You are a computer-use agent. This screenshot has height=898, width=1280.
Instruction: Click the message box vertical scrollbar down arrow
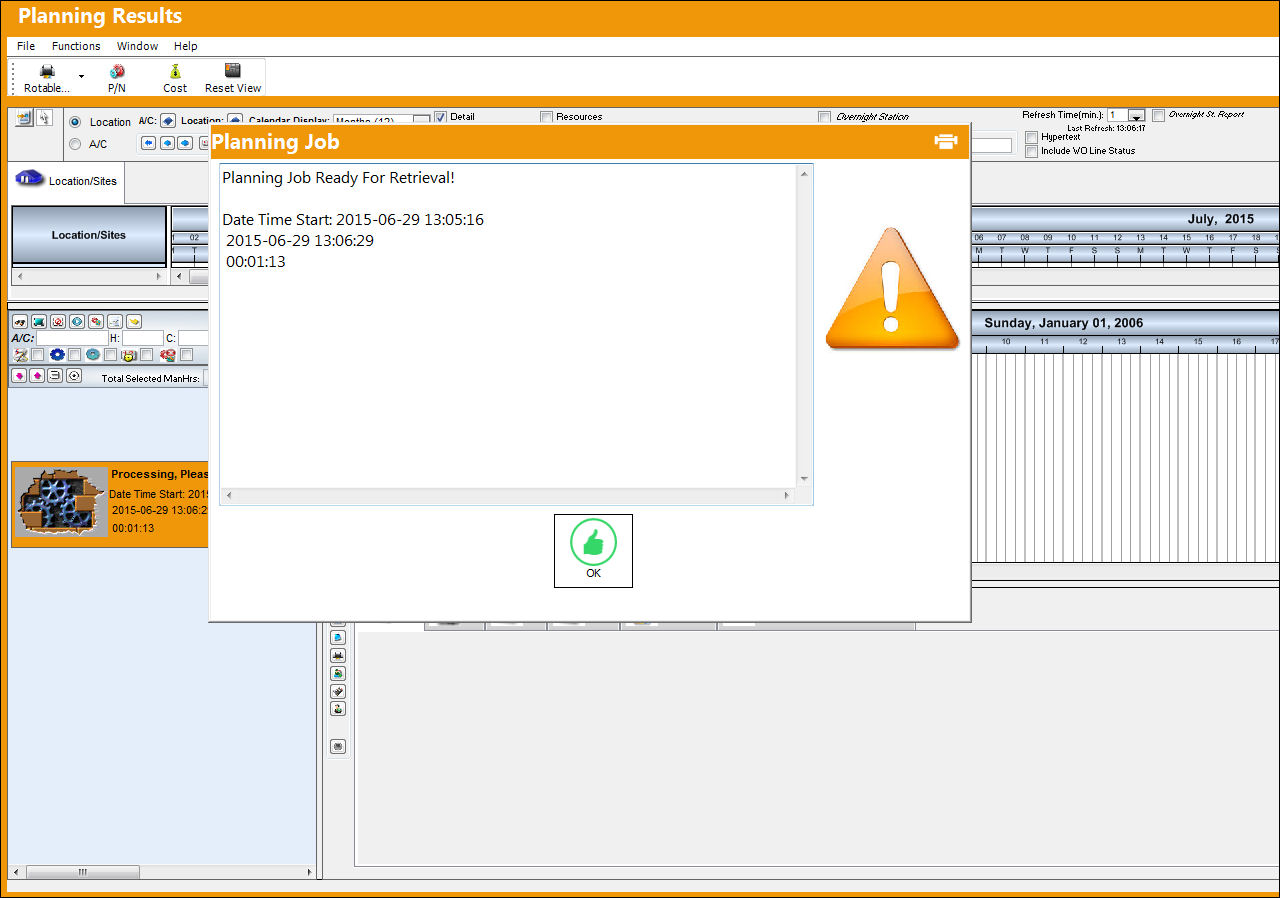pyautogui.click(x=804, y=479)
